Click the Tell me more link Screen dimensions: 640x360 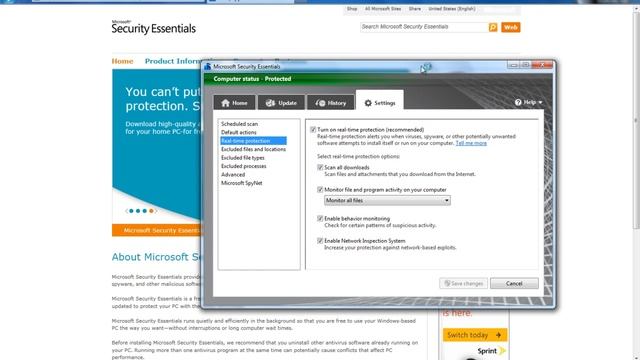(x=471, y=143)
